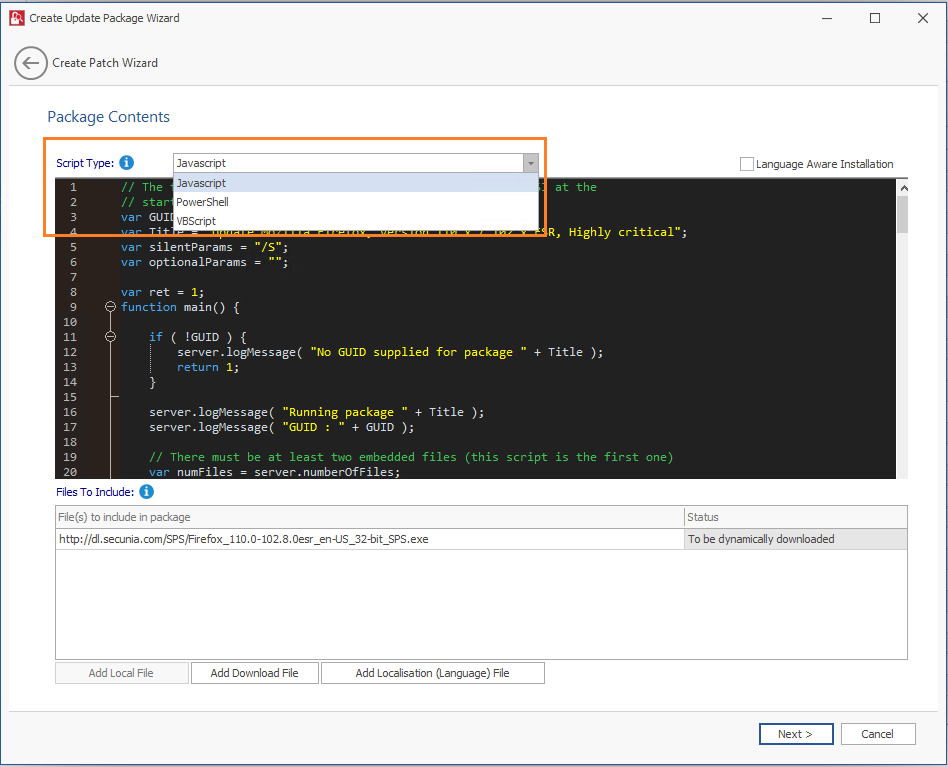Minimize the Create Update Package Wizard window
This screenshot has width=948, height=767.
827,18
